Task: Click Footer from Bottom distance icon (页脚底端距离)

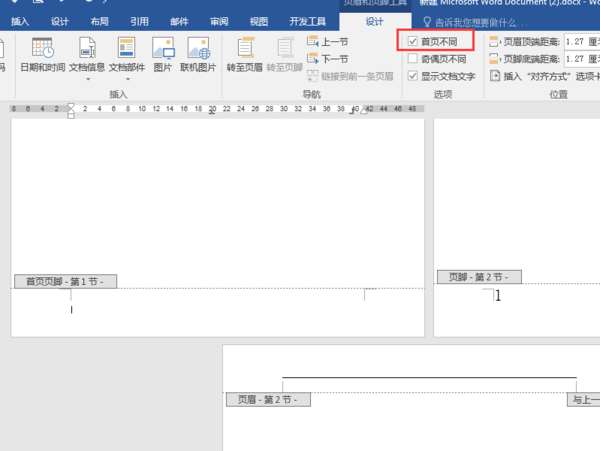Action: point(494,59)
